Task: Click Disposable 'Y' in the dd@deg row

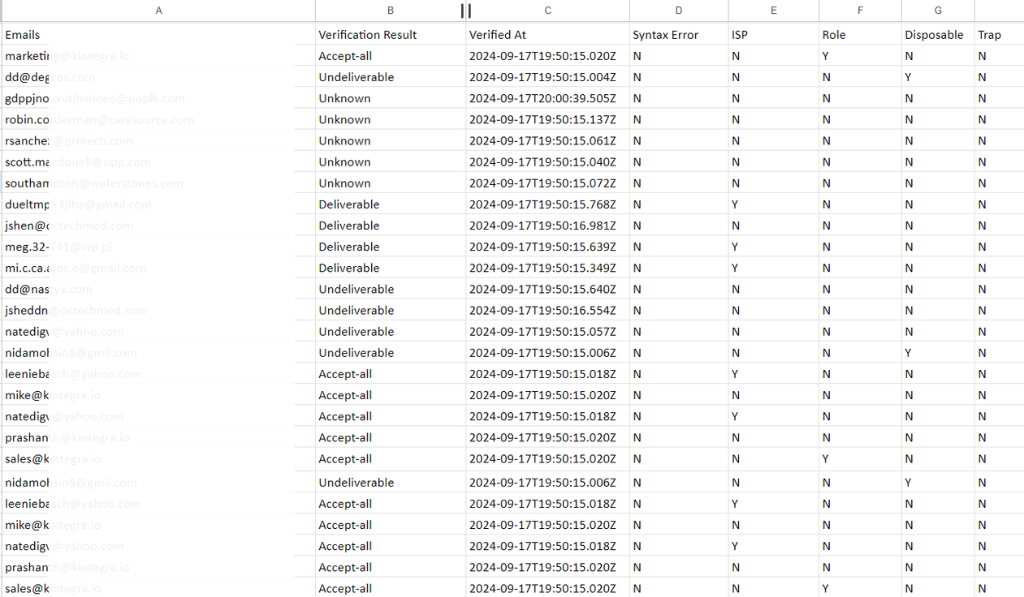Action: click(908, 77)
